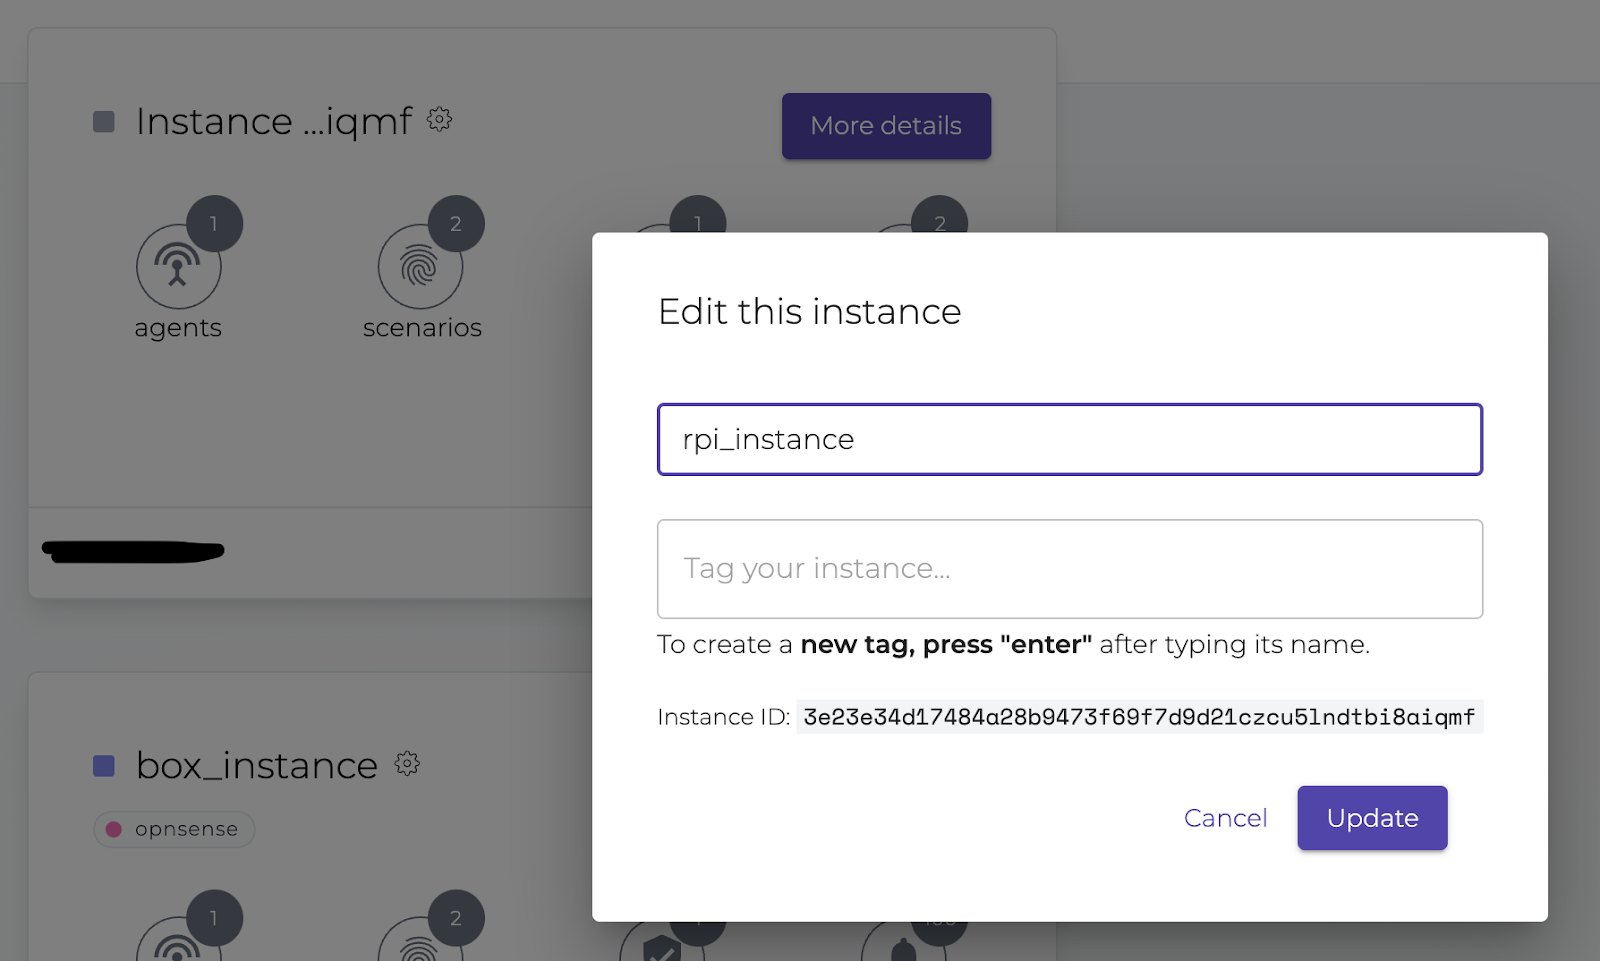Click purple status square beside box_instance
Image resolution: width=1600 pixels, height=961 pixels.
coord(104,766)
